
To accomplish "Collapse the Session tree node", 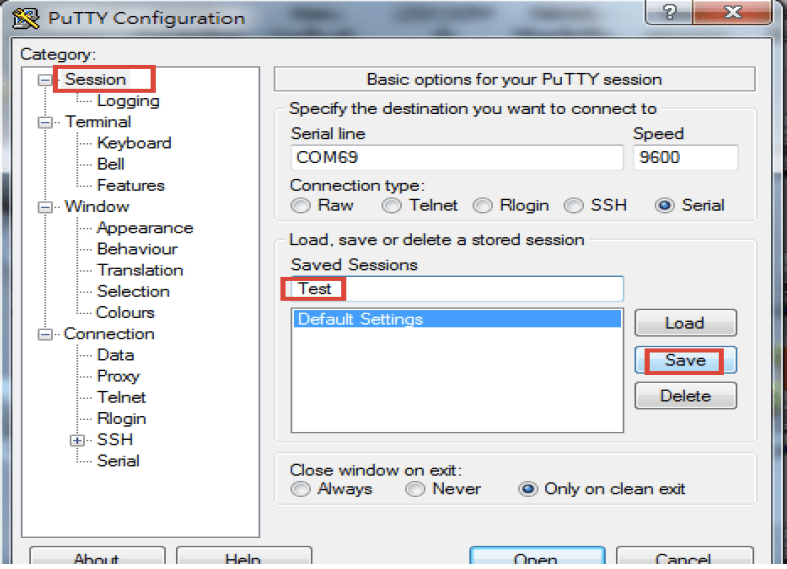I will 45,80.
